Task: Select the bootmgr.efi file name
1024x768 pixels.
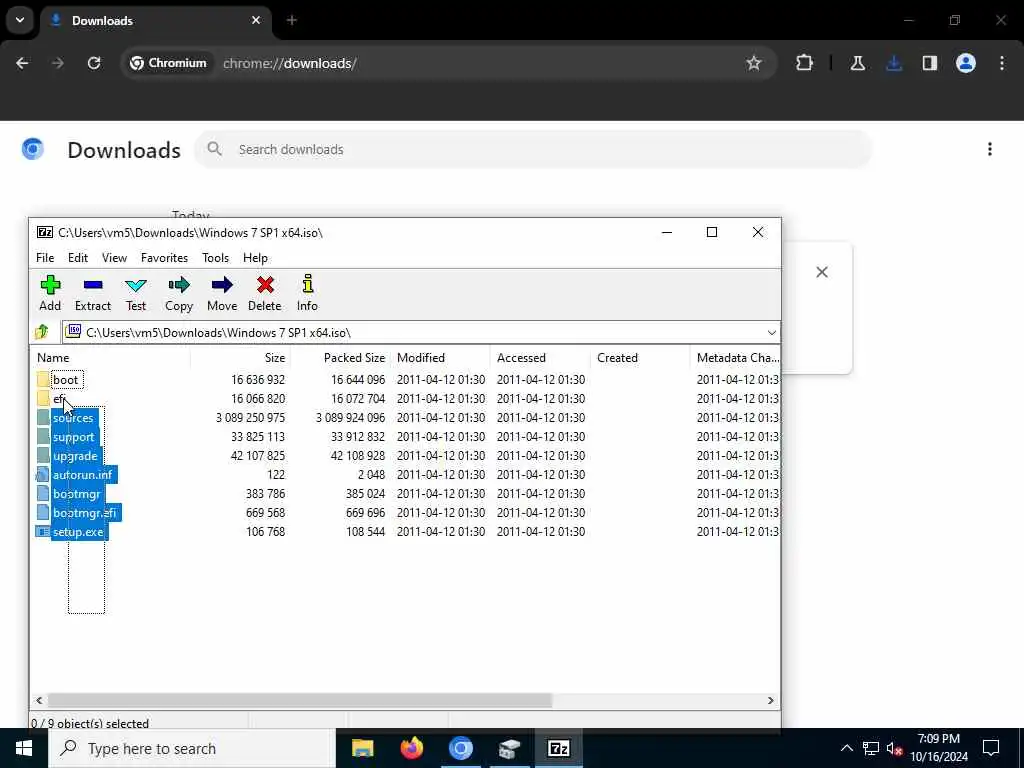Action: tap(85, 513)
